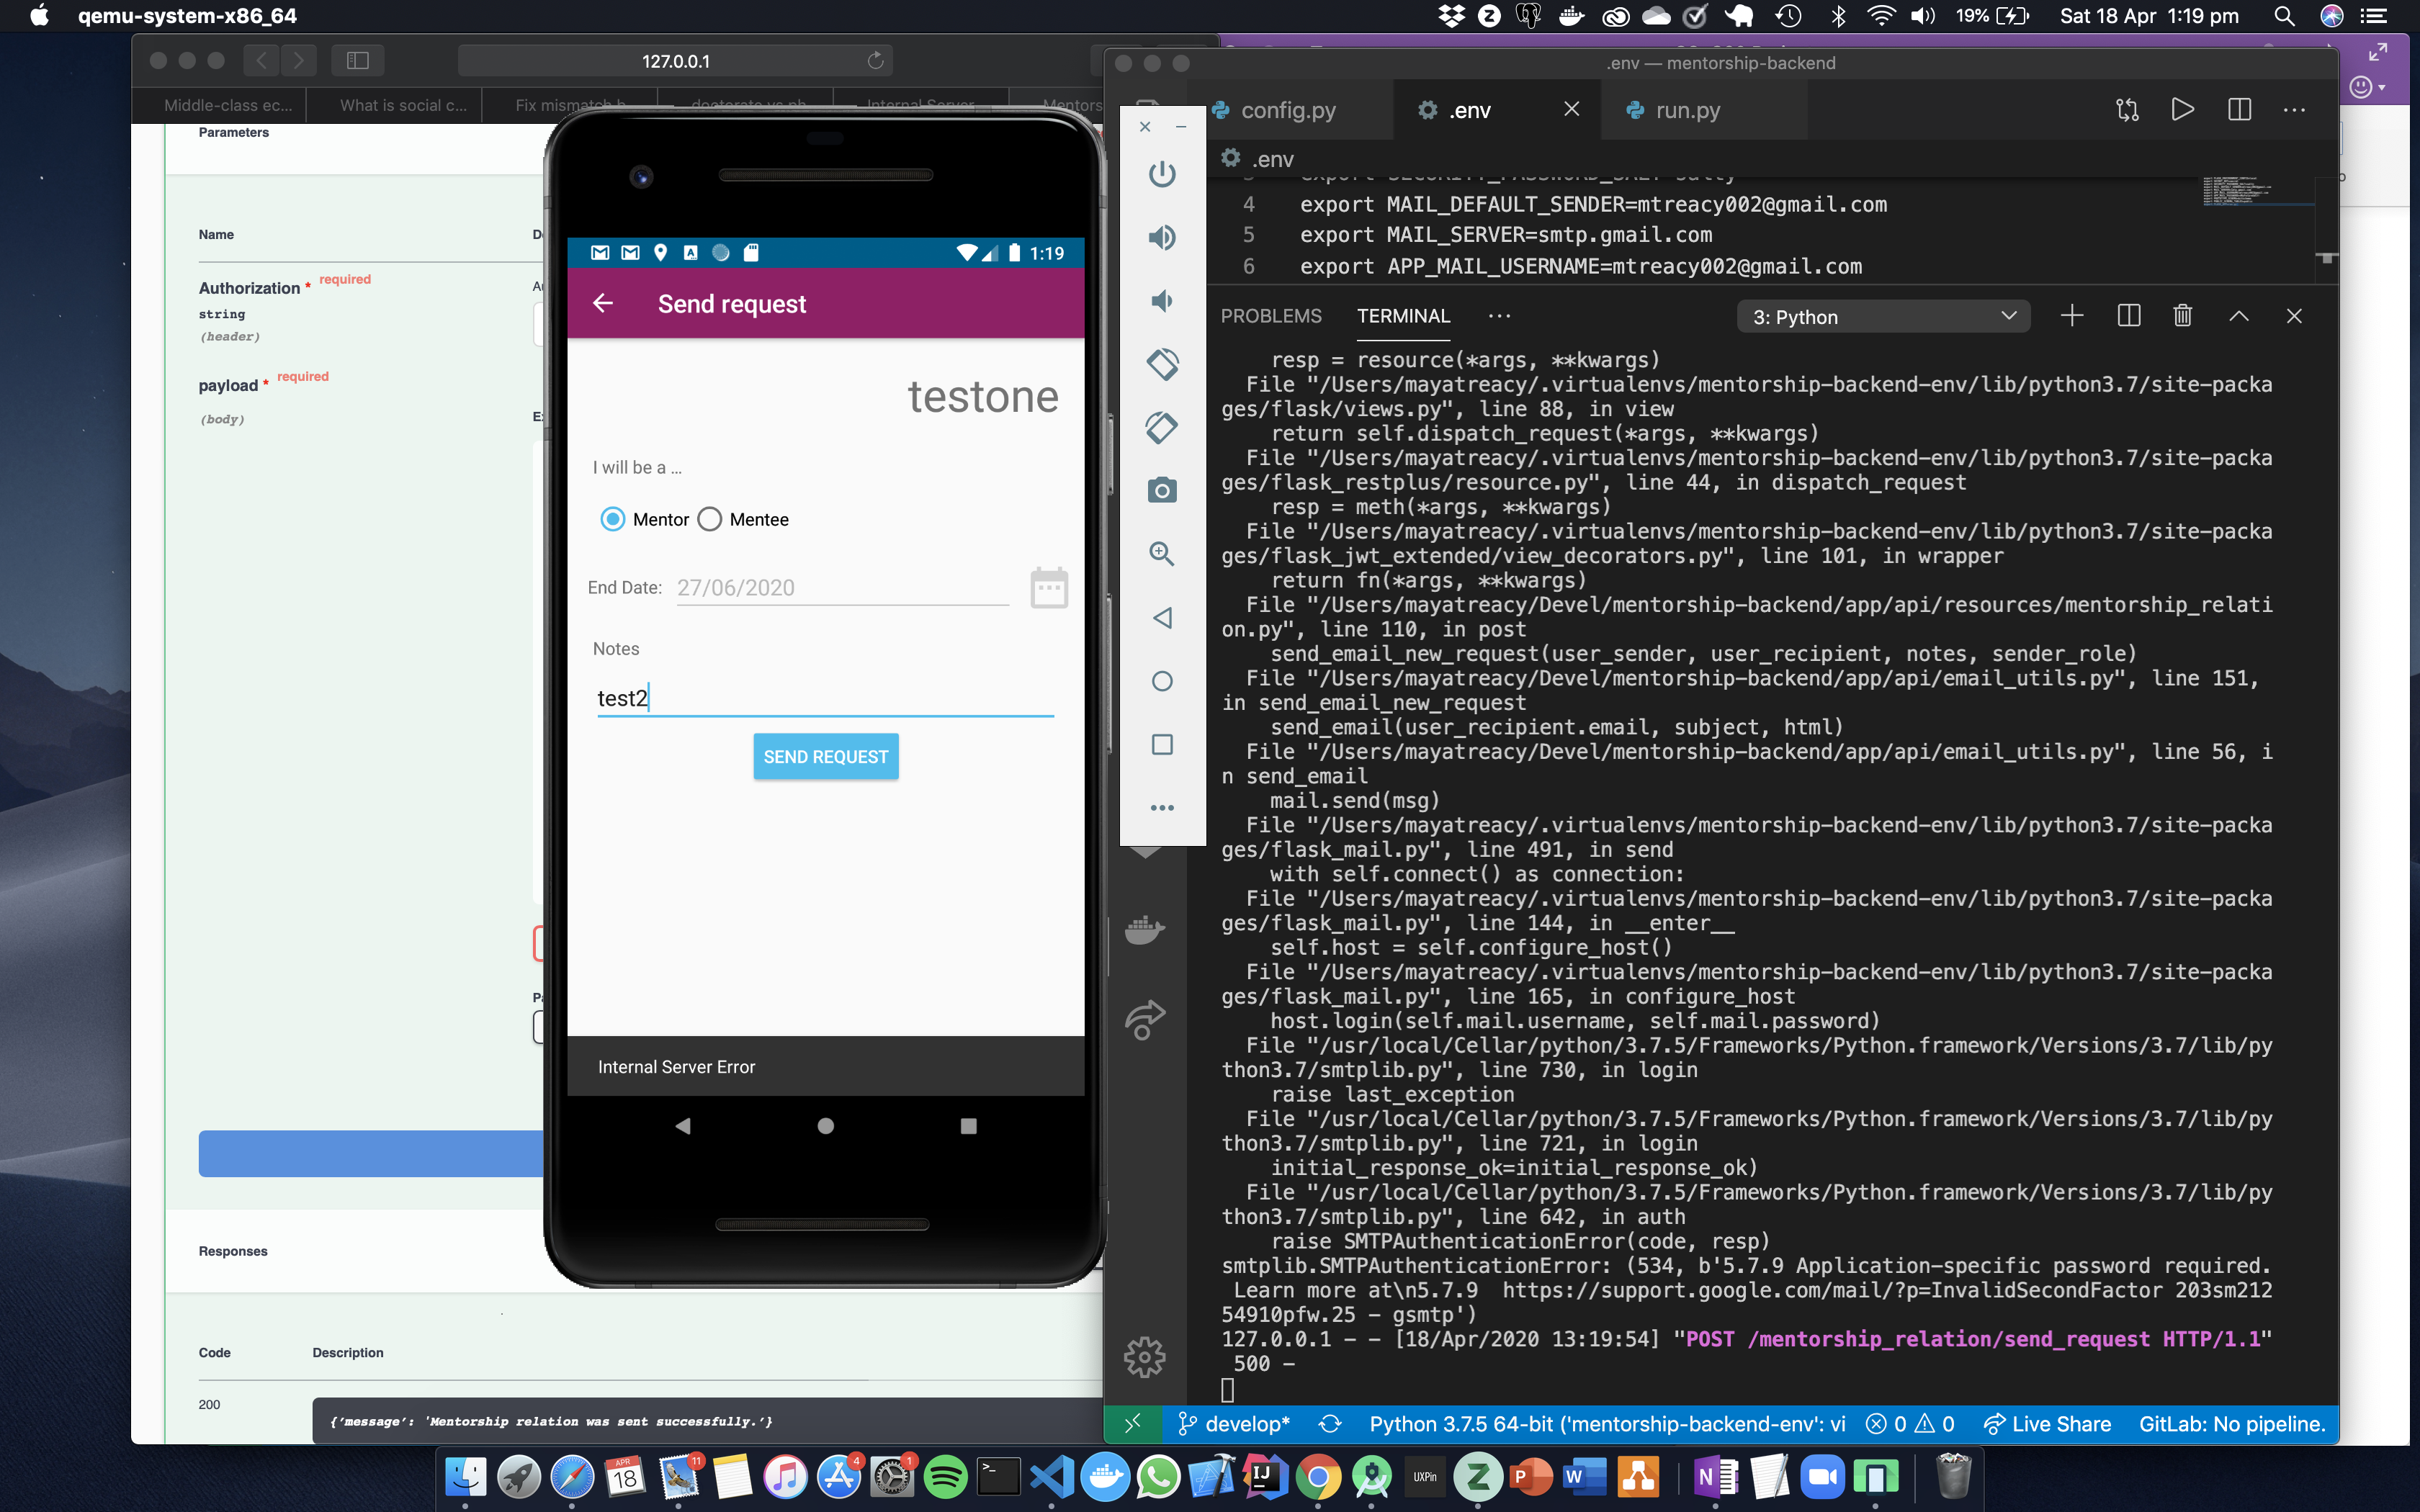Image resolution: width=2420 pixels, height=1512 pixels.
Task: Click the emulator power button icon
Action: click(1161, 174)
